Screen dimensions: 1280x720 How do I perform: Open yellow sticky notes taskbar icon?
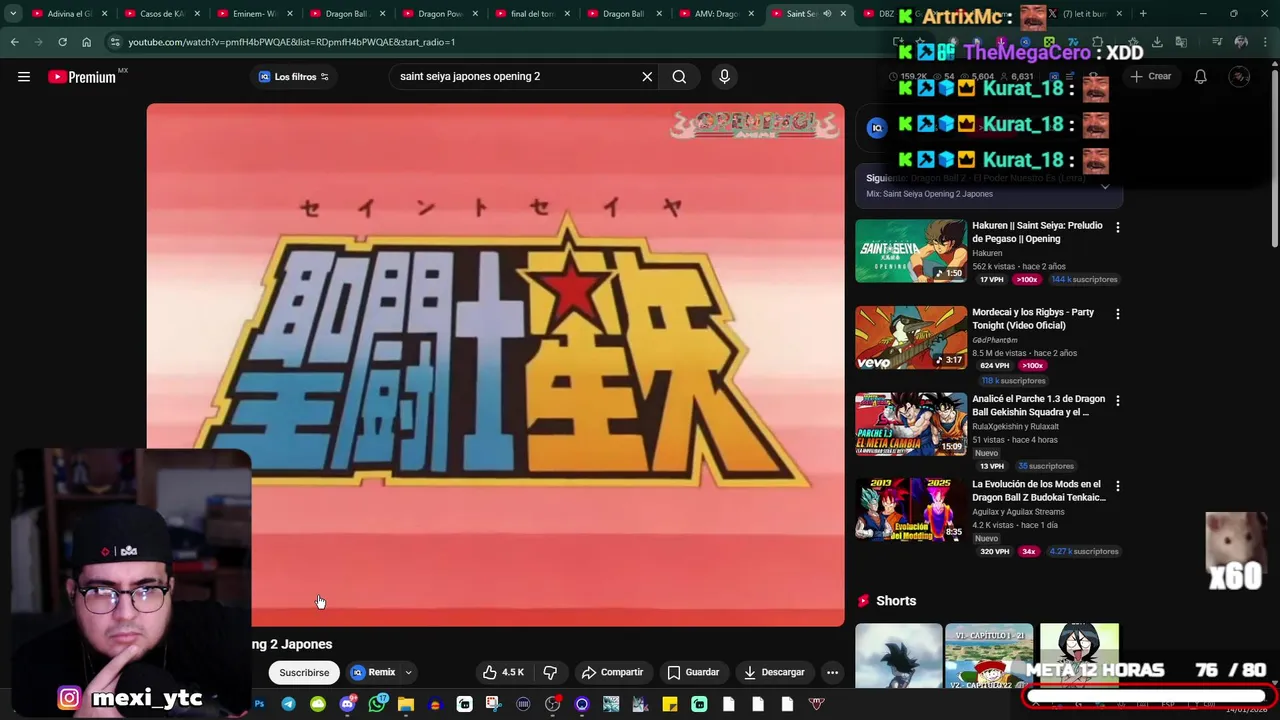click(x=670, y=705)
